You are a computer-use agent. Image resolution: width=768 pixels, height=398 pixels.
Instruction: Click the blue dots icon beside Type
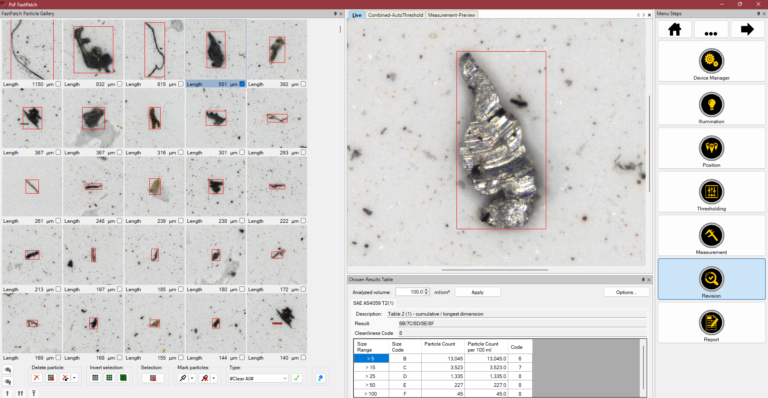tap(320, 378)
